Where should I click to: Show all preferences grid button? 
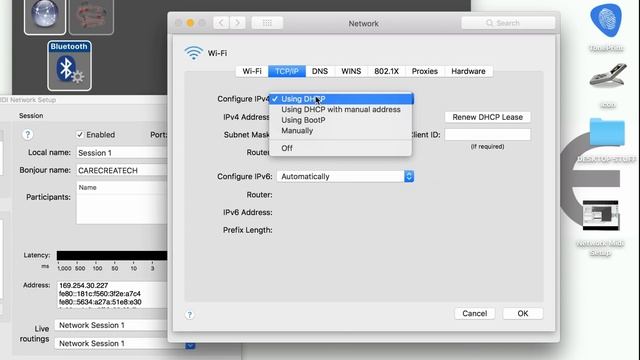click(267, 23)
